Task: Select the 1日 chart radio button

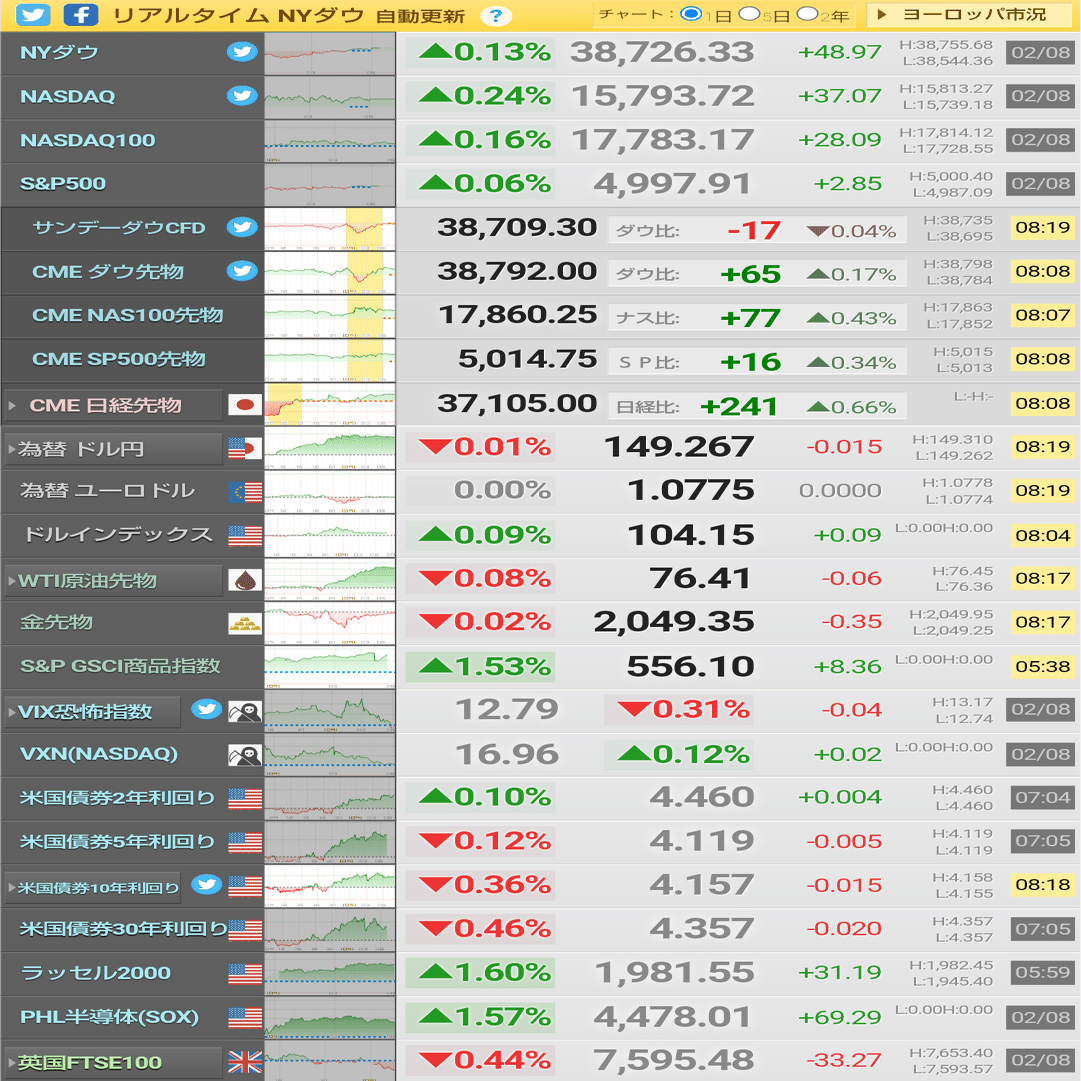Action: 690,14
